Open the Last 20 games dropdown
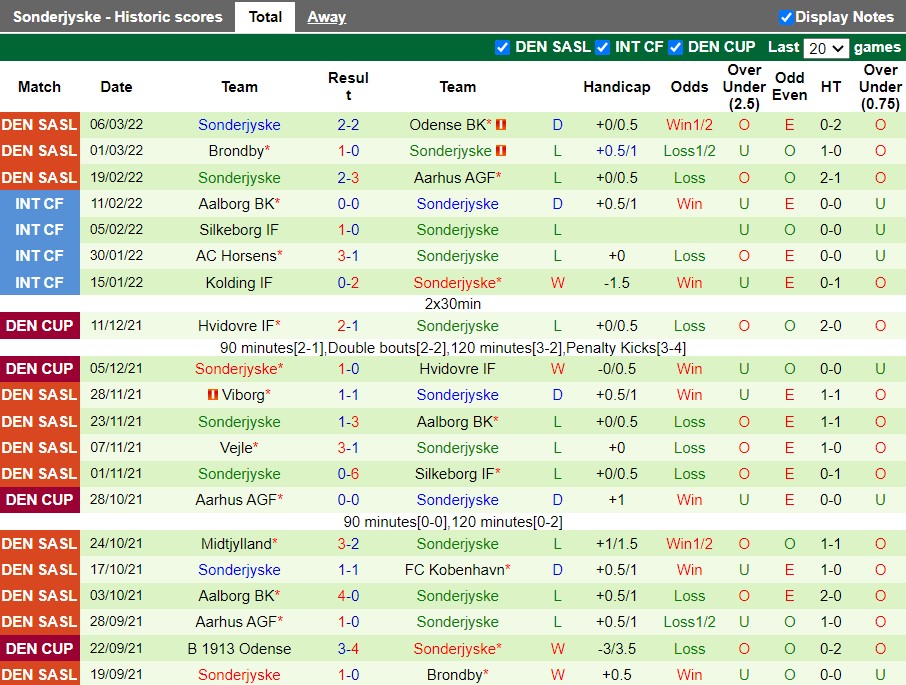The height and width of the screenshot is (685, 906). click(x=826, y=48)
